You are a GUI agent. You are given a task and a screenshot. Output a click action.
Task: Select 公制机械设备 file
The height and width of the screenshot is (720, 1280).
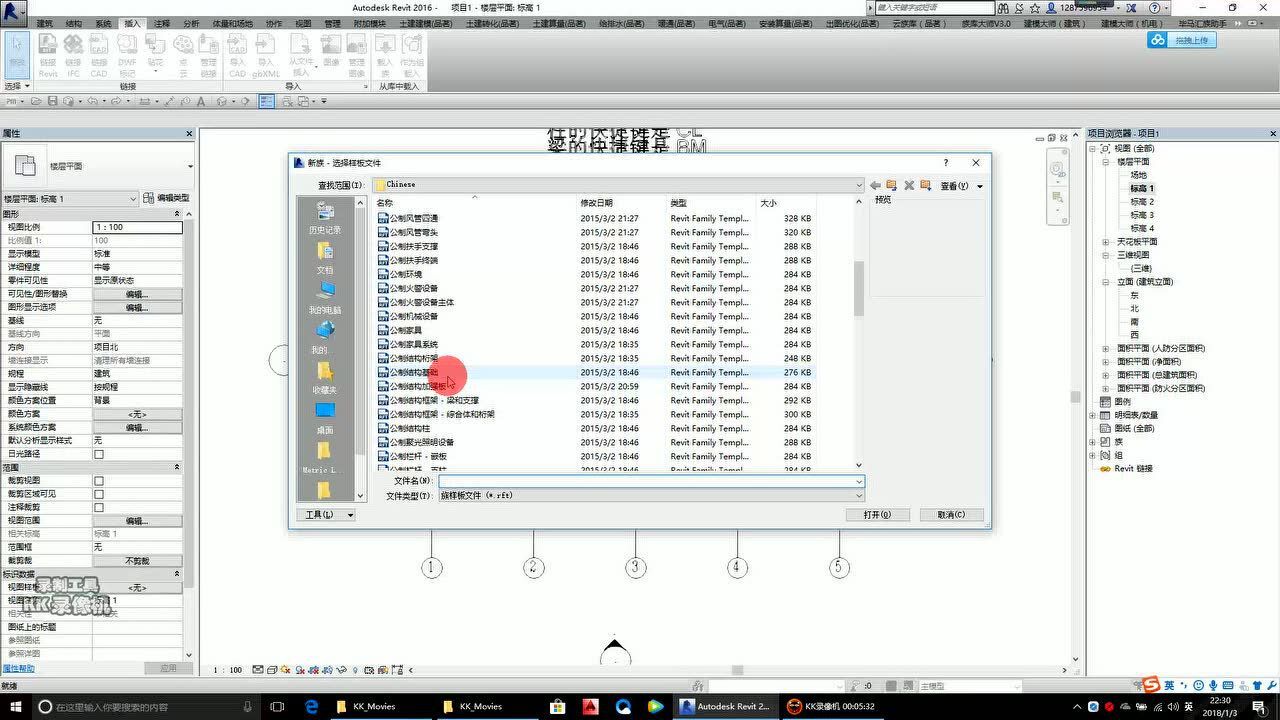click(407, 316)
